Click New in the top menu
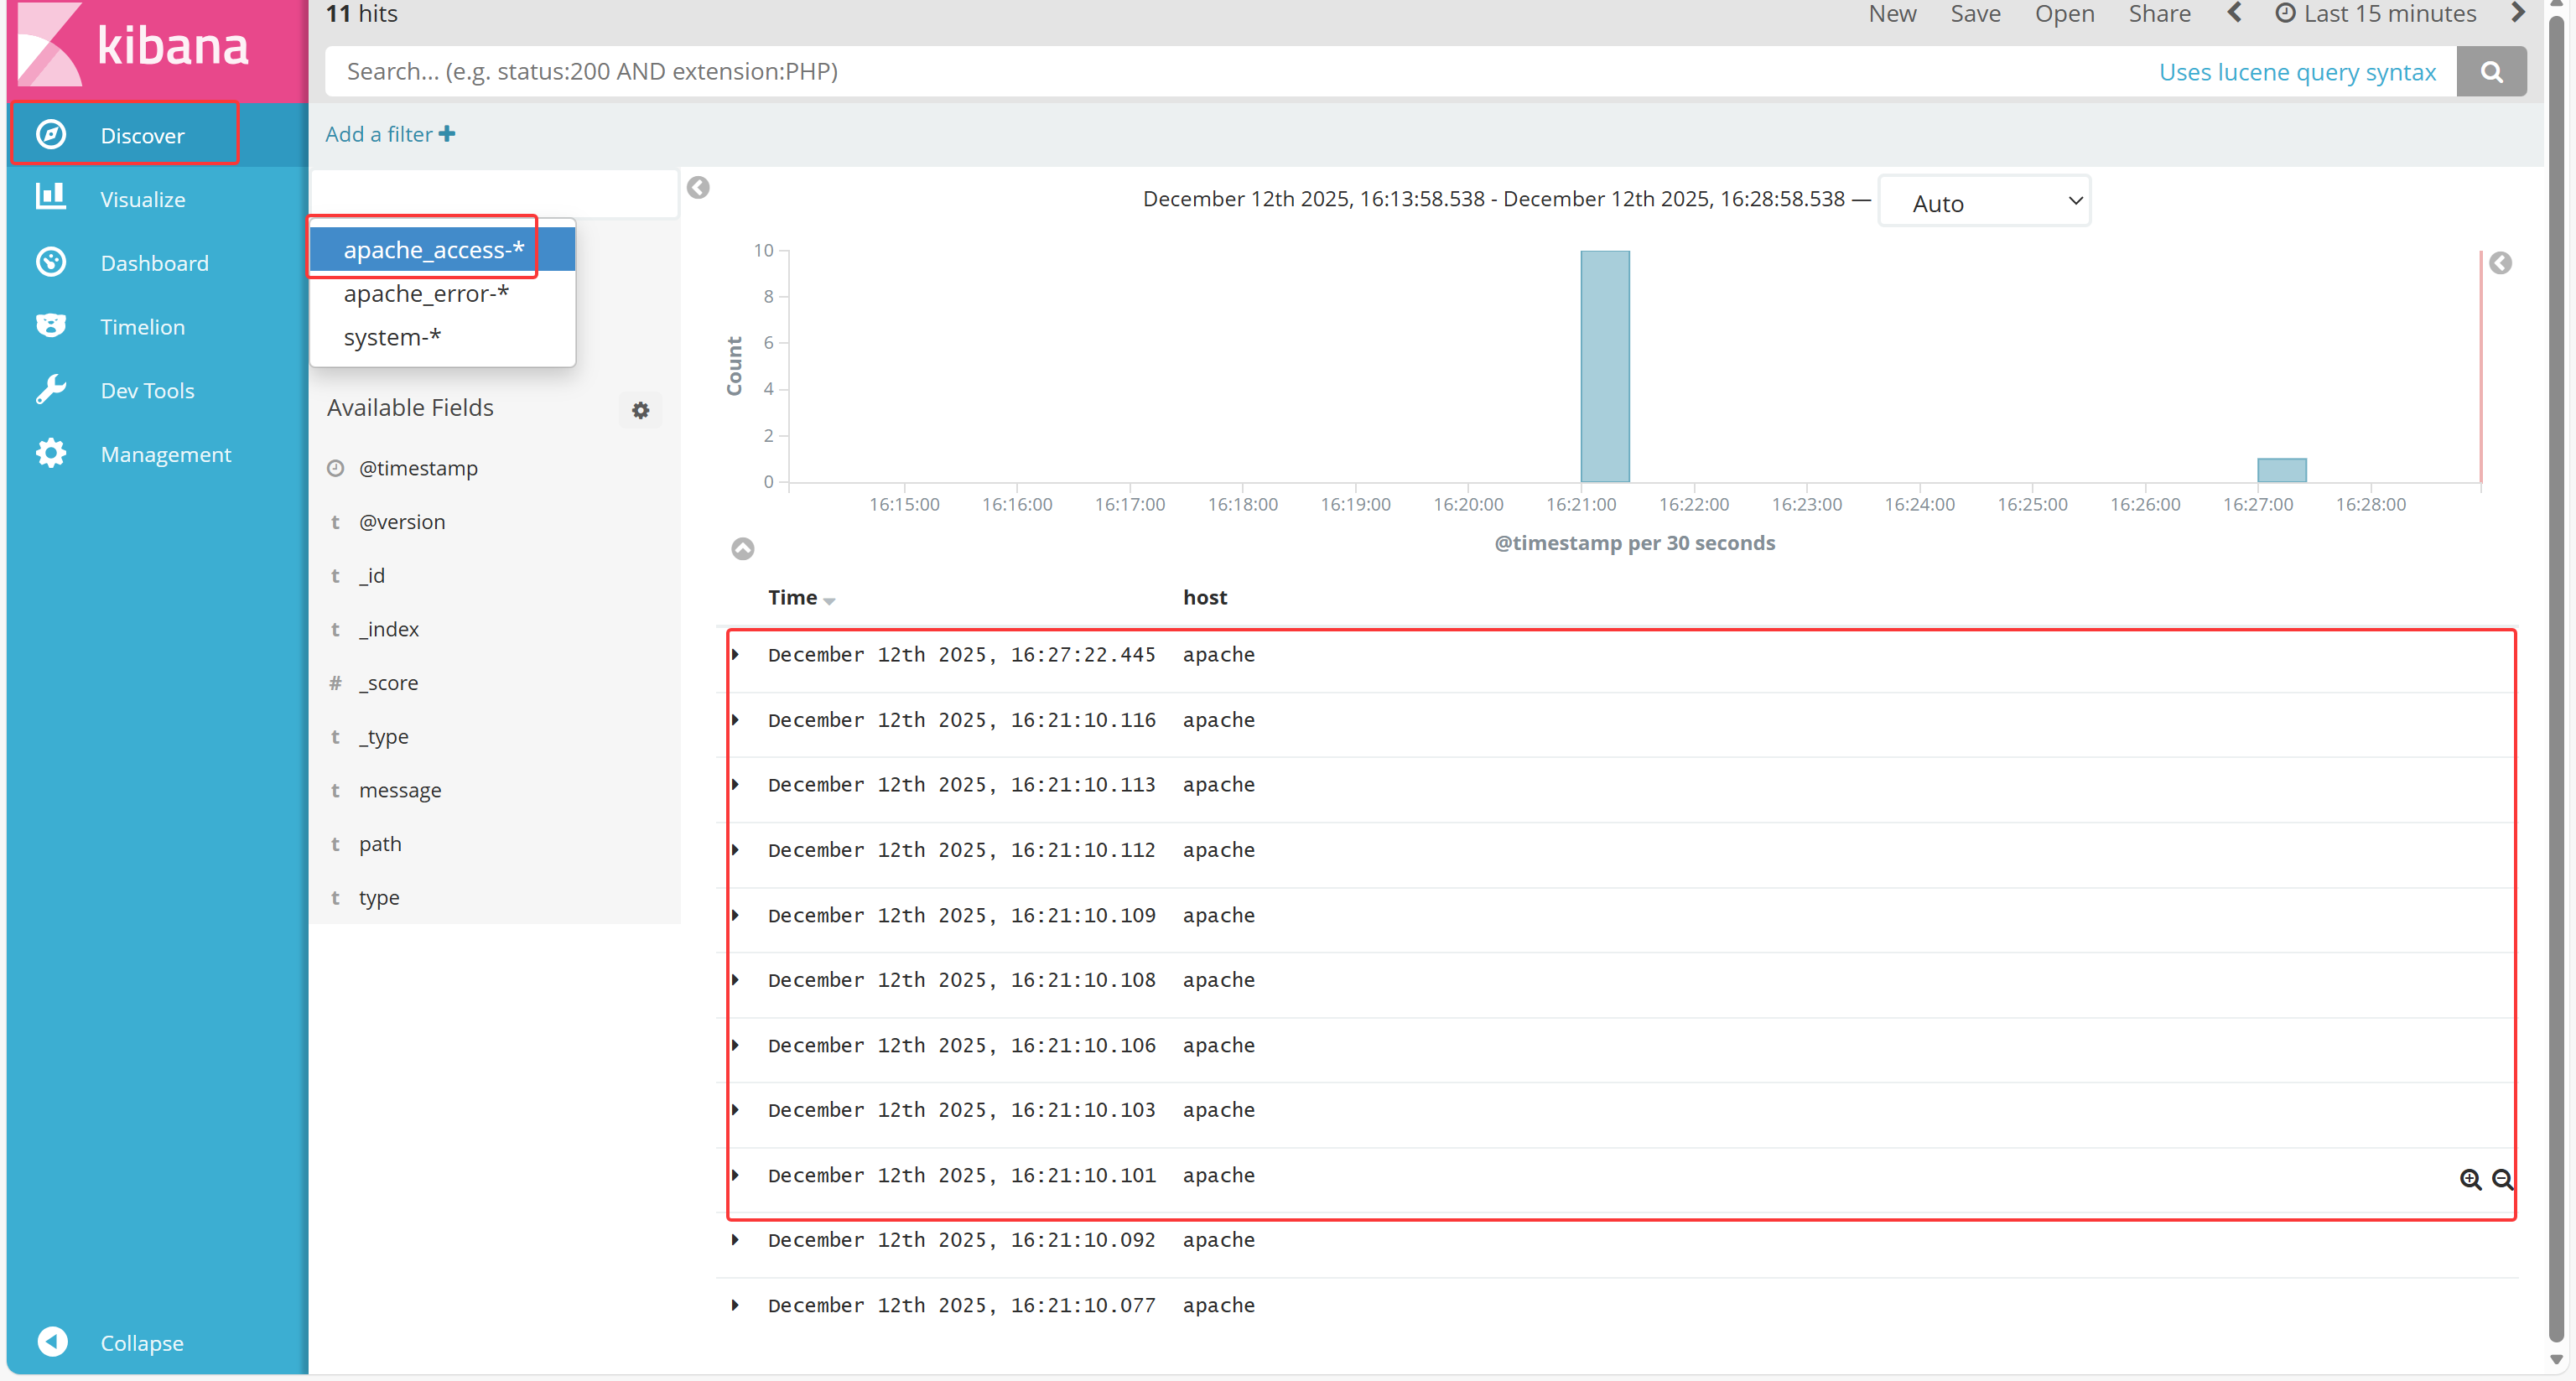 pyautogui.click(x=1892, y=14)
